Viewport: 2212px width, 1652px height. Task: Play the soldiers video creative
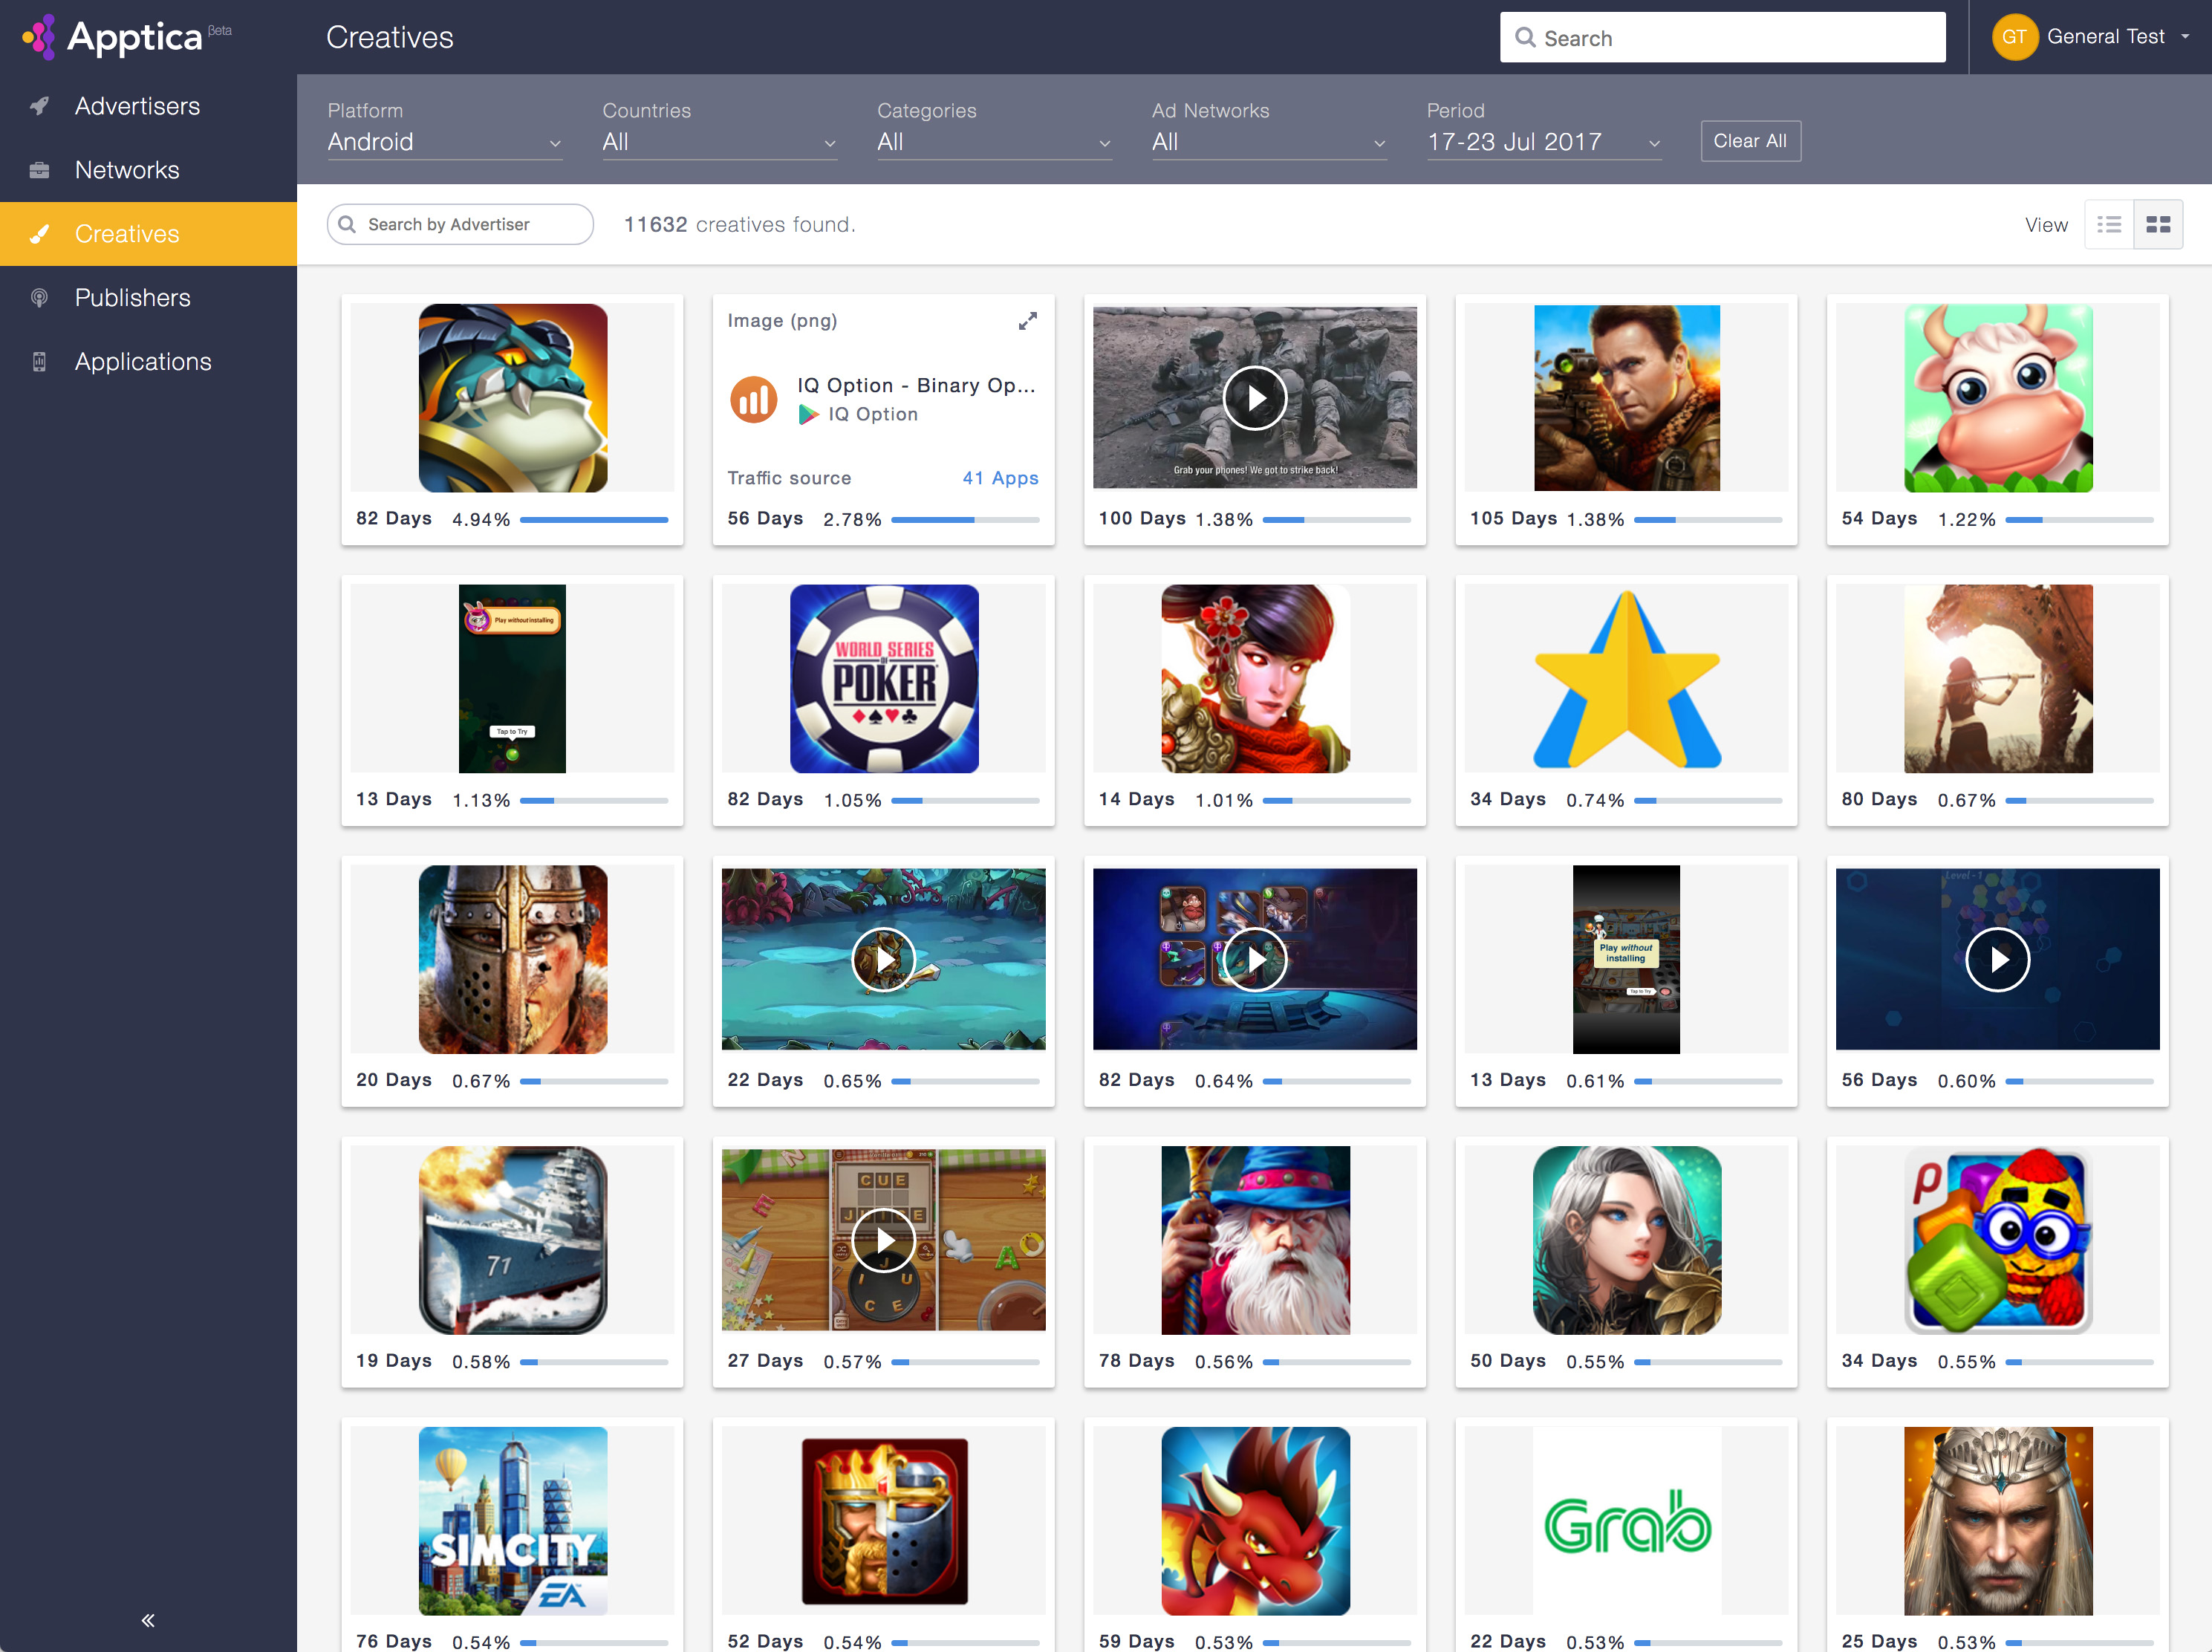pos(1254,398)
